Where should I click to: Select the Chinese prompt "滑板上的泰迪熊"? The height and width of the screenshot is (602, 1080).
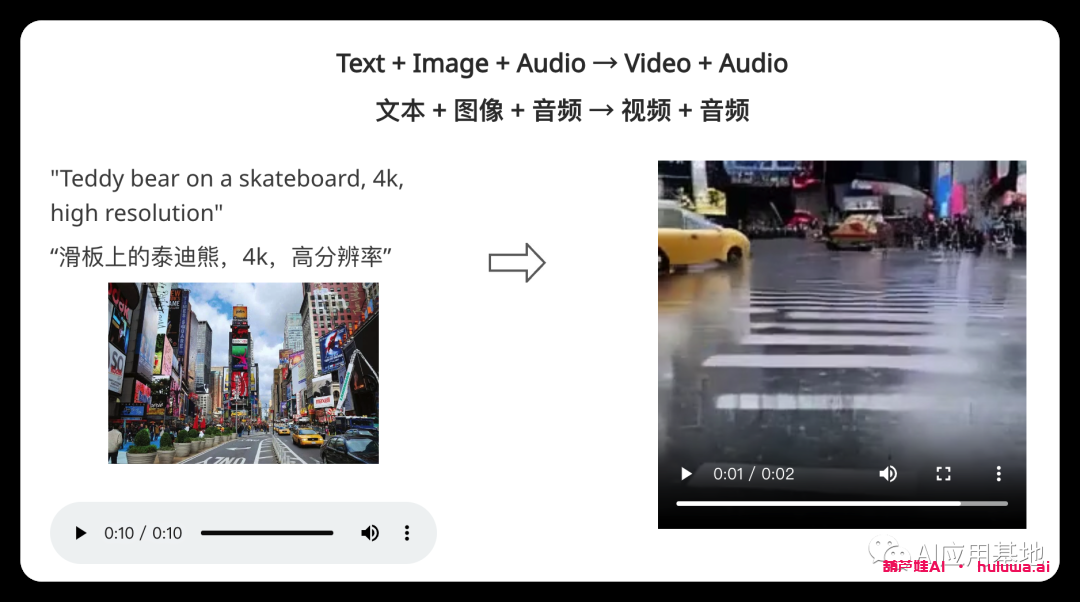click(x=220, y=257)
